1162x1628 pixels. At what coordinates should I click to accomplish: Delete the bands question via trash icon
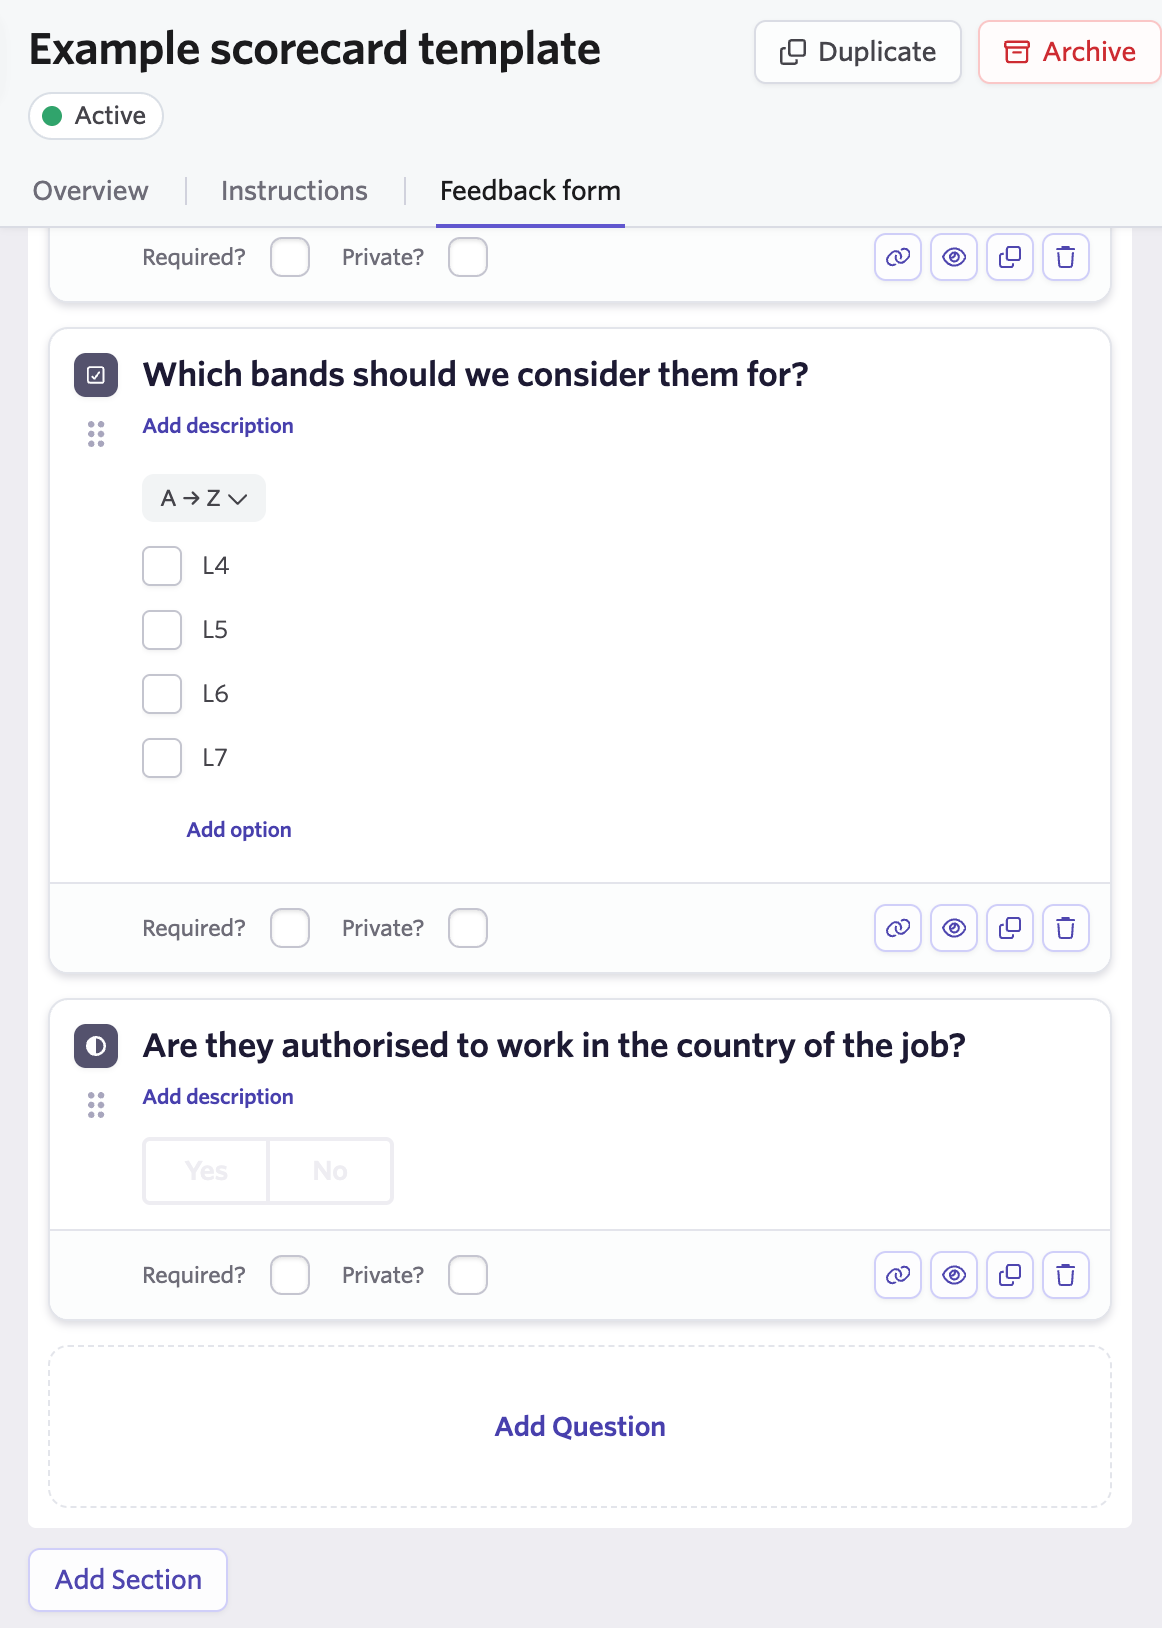click(1066, 928)
